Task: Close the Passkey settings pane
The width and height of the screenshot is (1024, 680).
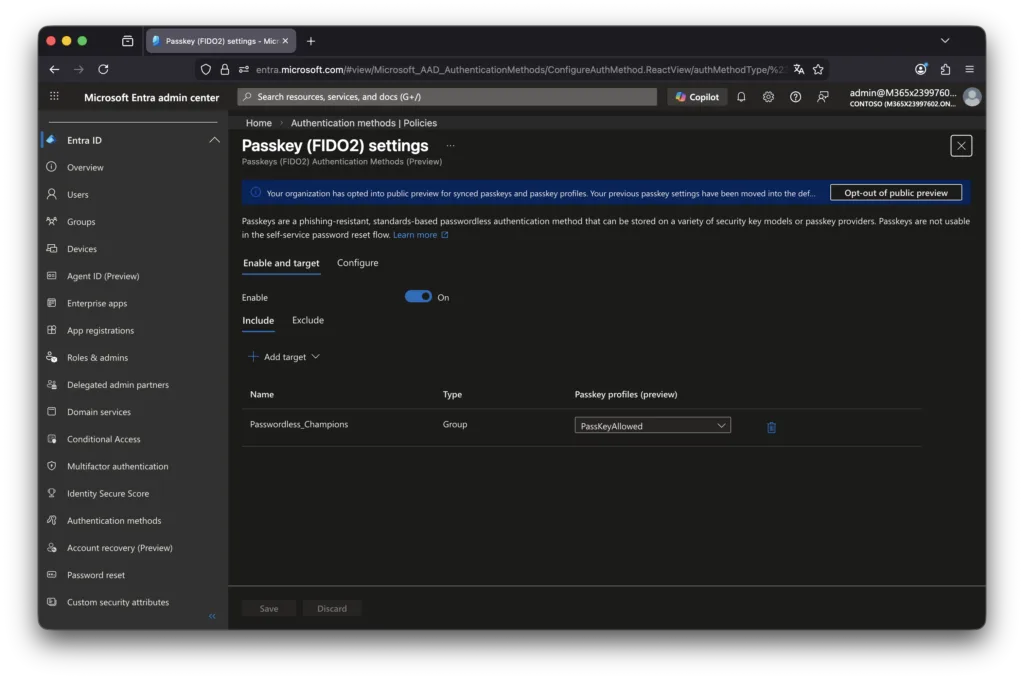Action: 961,146
